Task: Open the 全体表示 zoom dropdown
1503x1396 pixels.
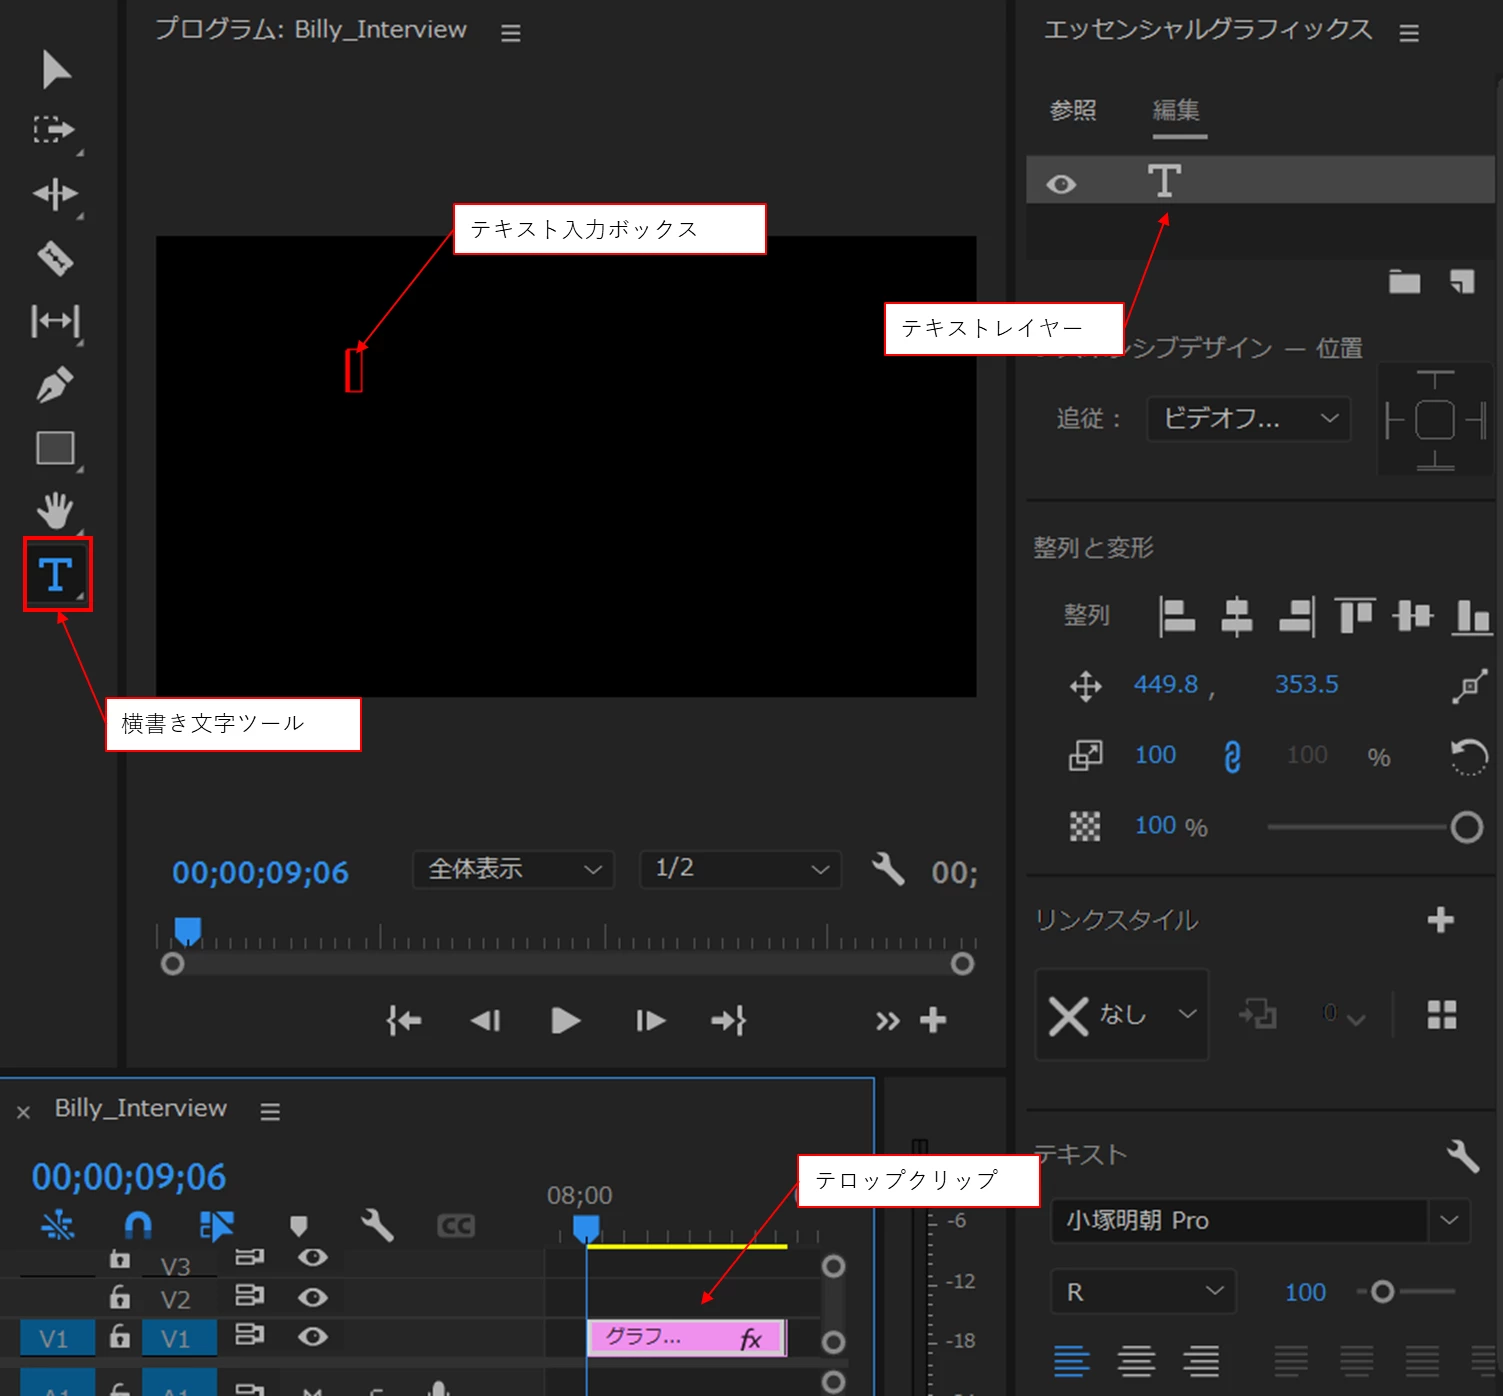Action: pos(513,869)
